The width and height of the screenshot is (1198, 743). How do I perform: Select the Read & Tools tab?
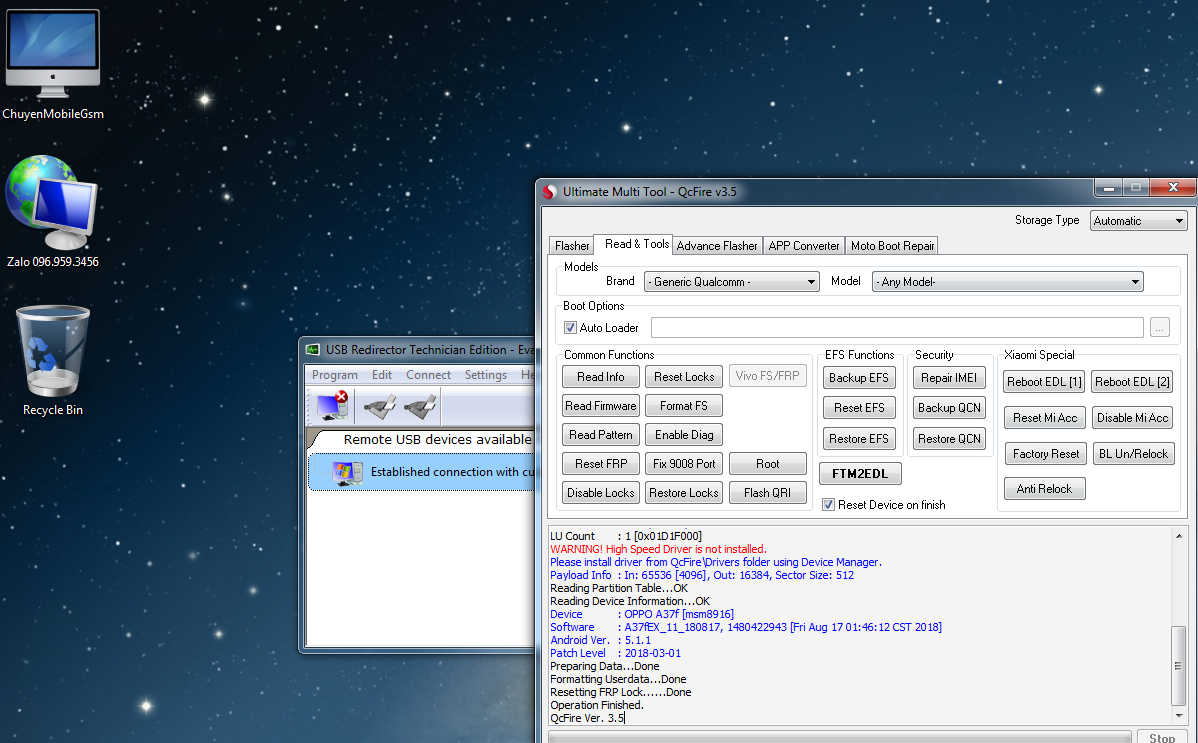[636, 244]
